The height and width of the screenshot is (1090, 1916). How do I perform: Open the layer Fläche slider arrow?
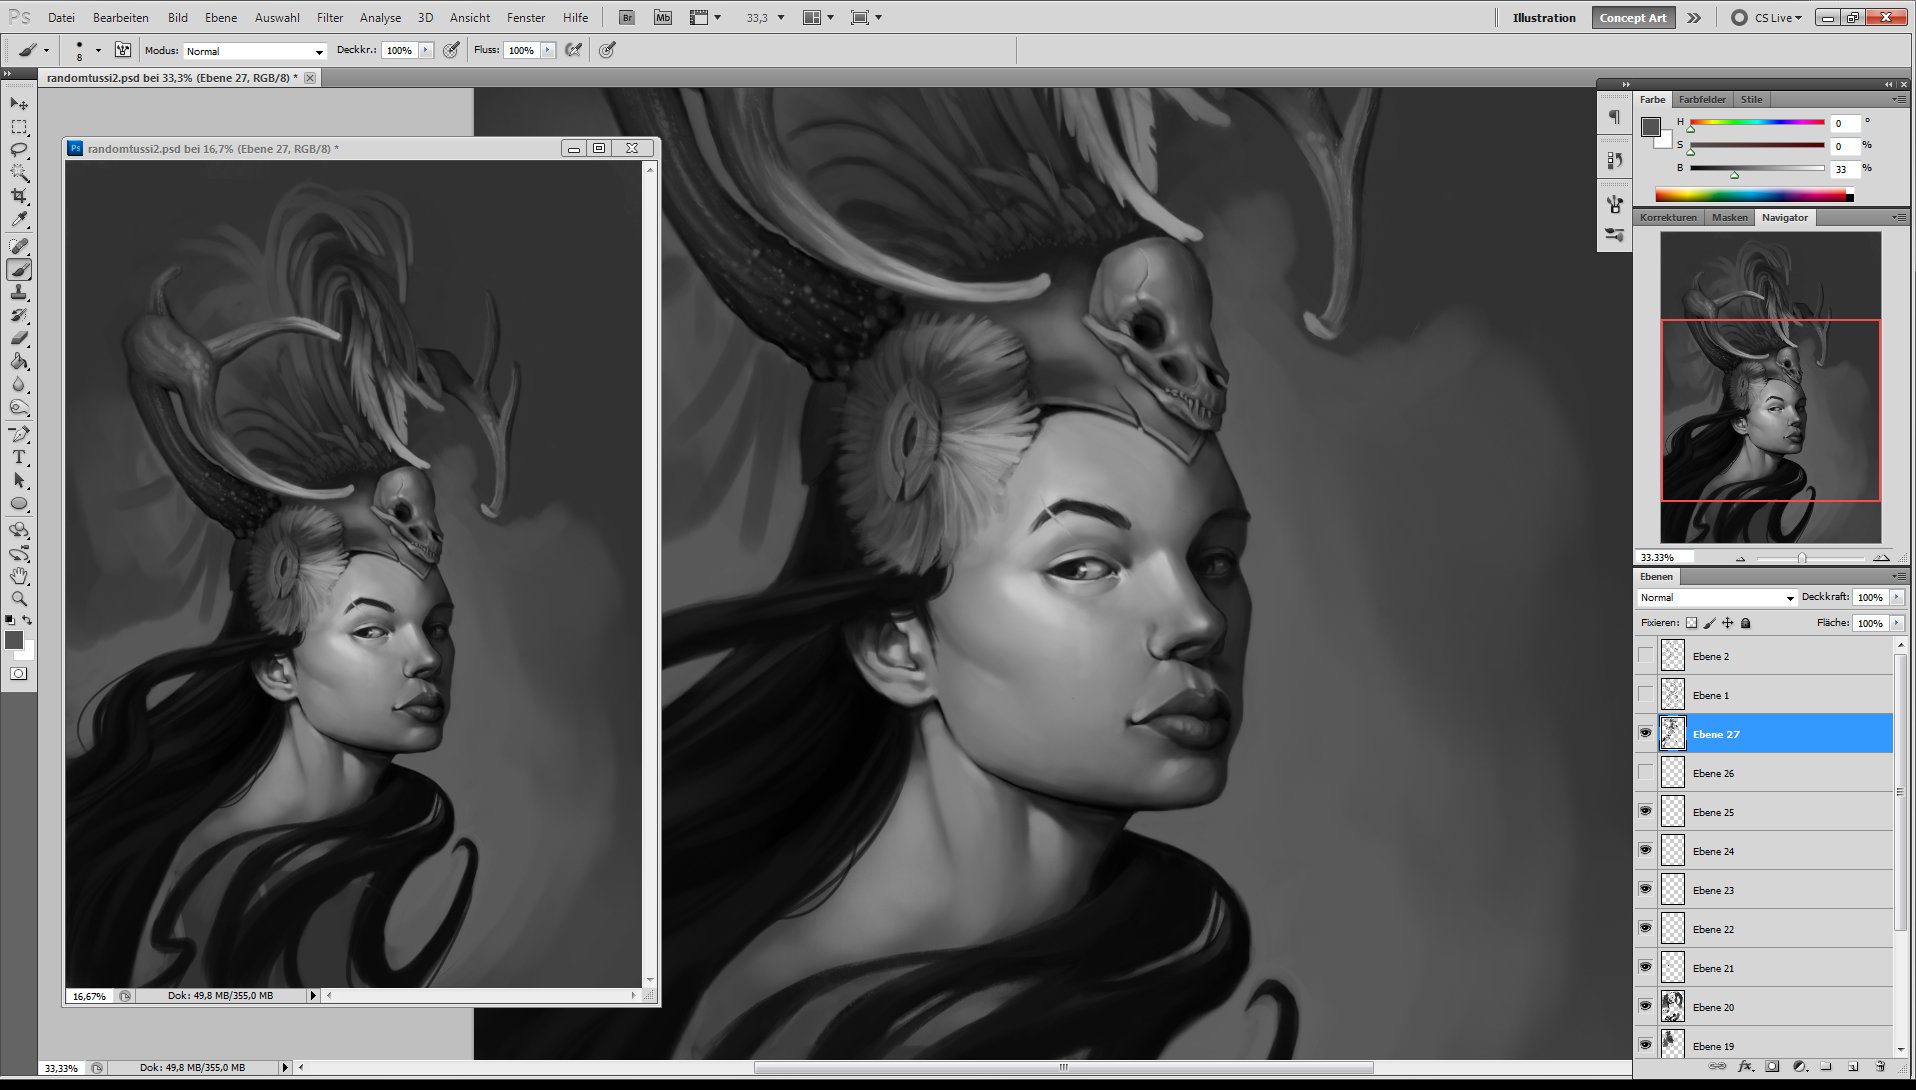1896,623
